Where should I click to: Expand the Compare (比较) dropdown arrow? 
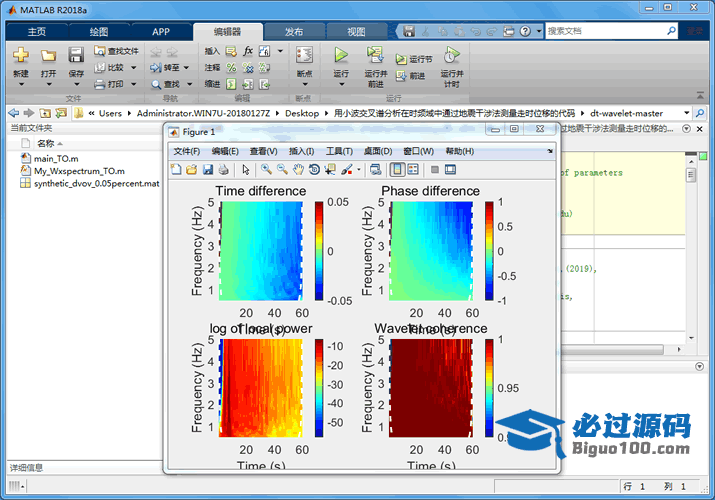pos(134,67)
